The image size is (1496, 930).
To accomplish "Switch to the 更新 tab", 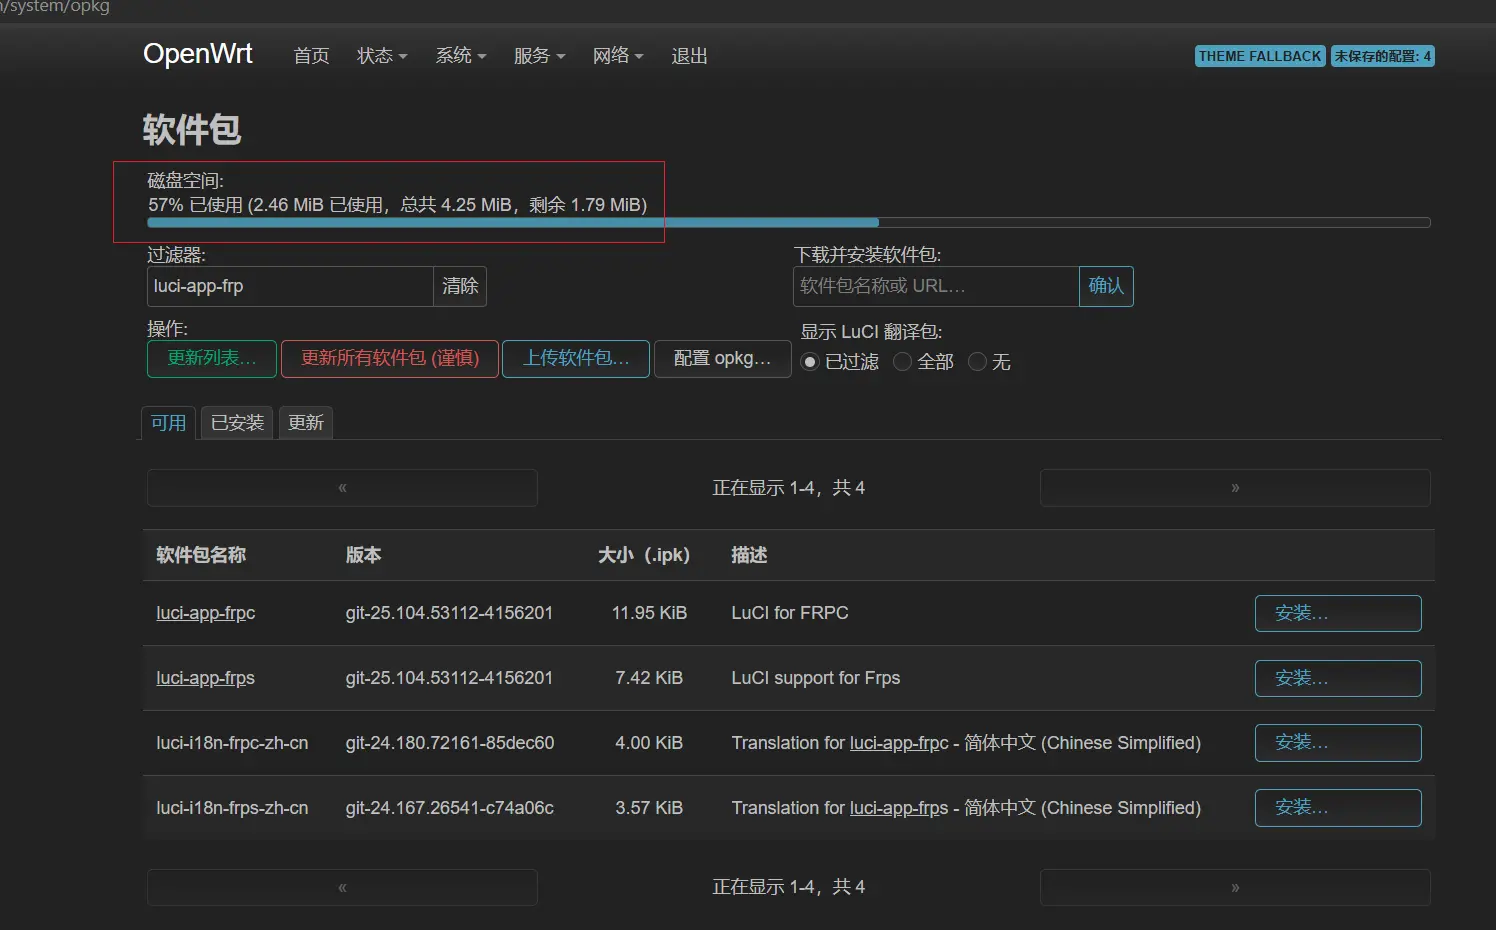I will (x=306, y=423).
